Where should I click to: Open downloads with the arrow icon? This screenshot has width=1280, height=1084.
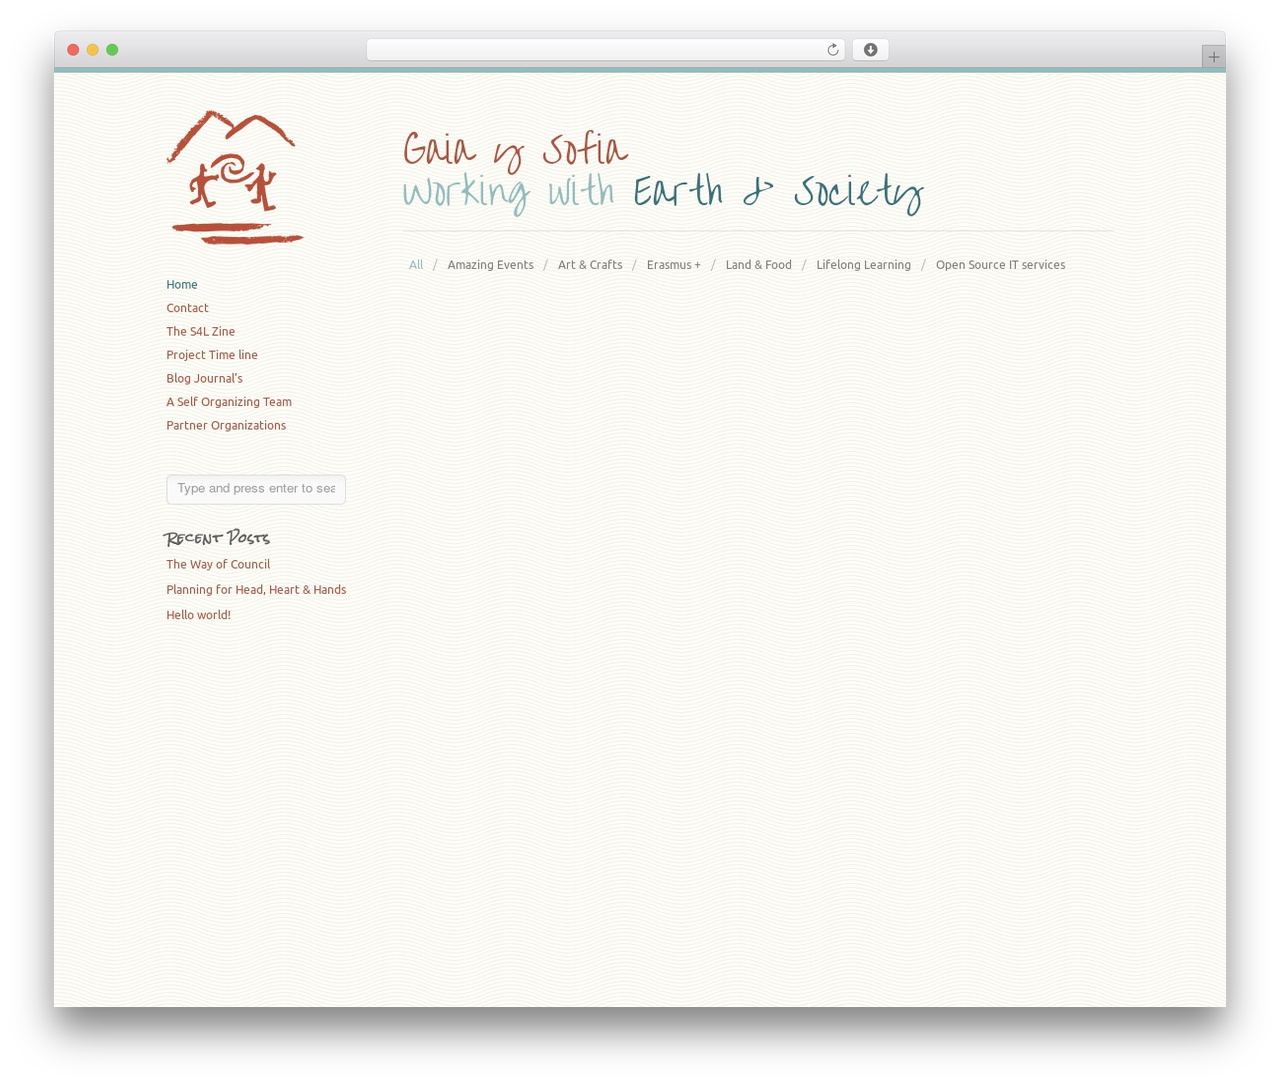click(870, 50)
